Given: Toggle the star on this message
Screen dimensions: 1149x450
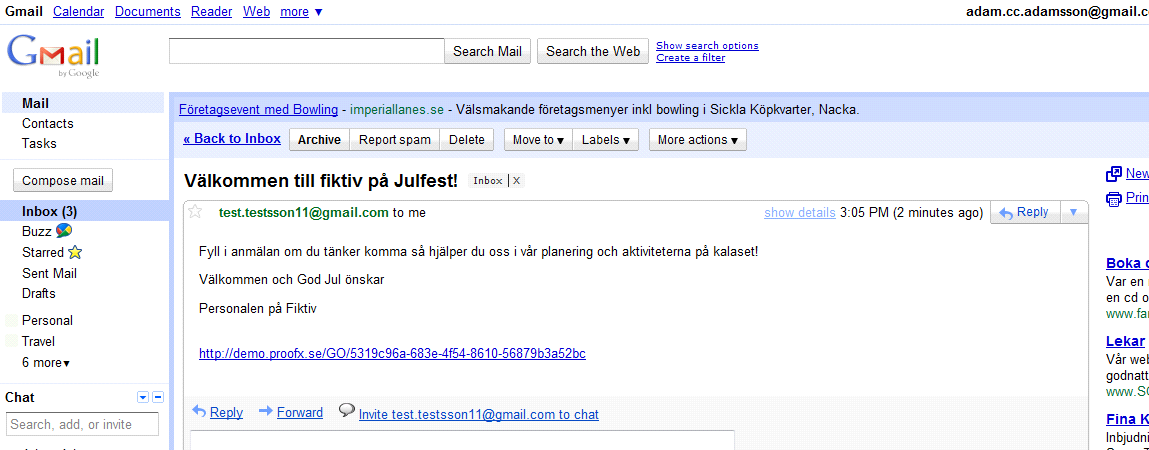Looking at the screenshot, I should [196, 212].
